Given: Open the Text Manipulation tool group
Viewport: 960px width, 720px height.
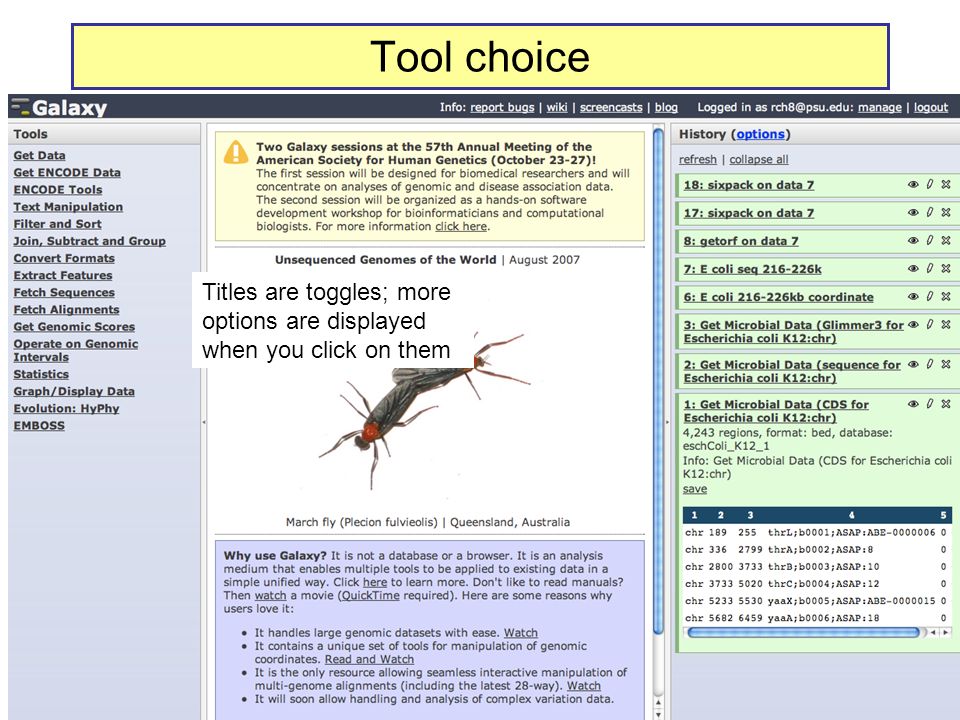Looking at the screenshot, I should tap(68, 207).
